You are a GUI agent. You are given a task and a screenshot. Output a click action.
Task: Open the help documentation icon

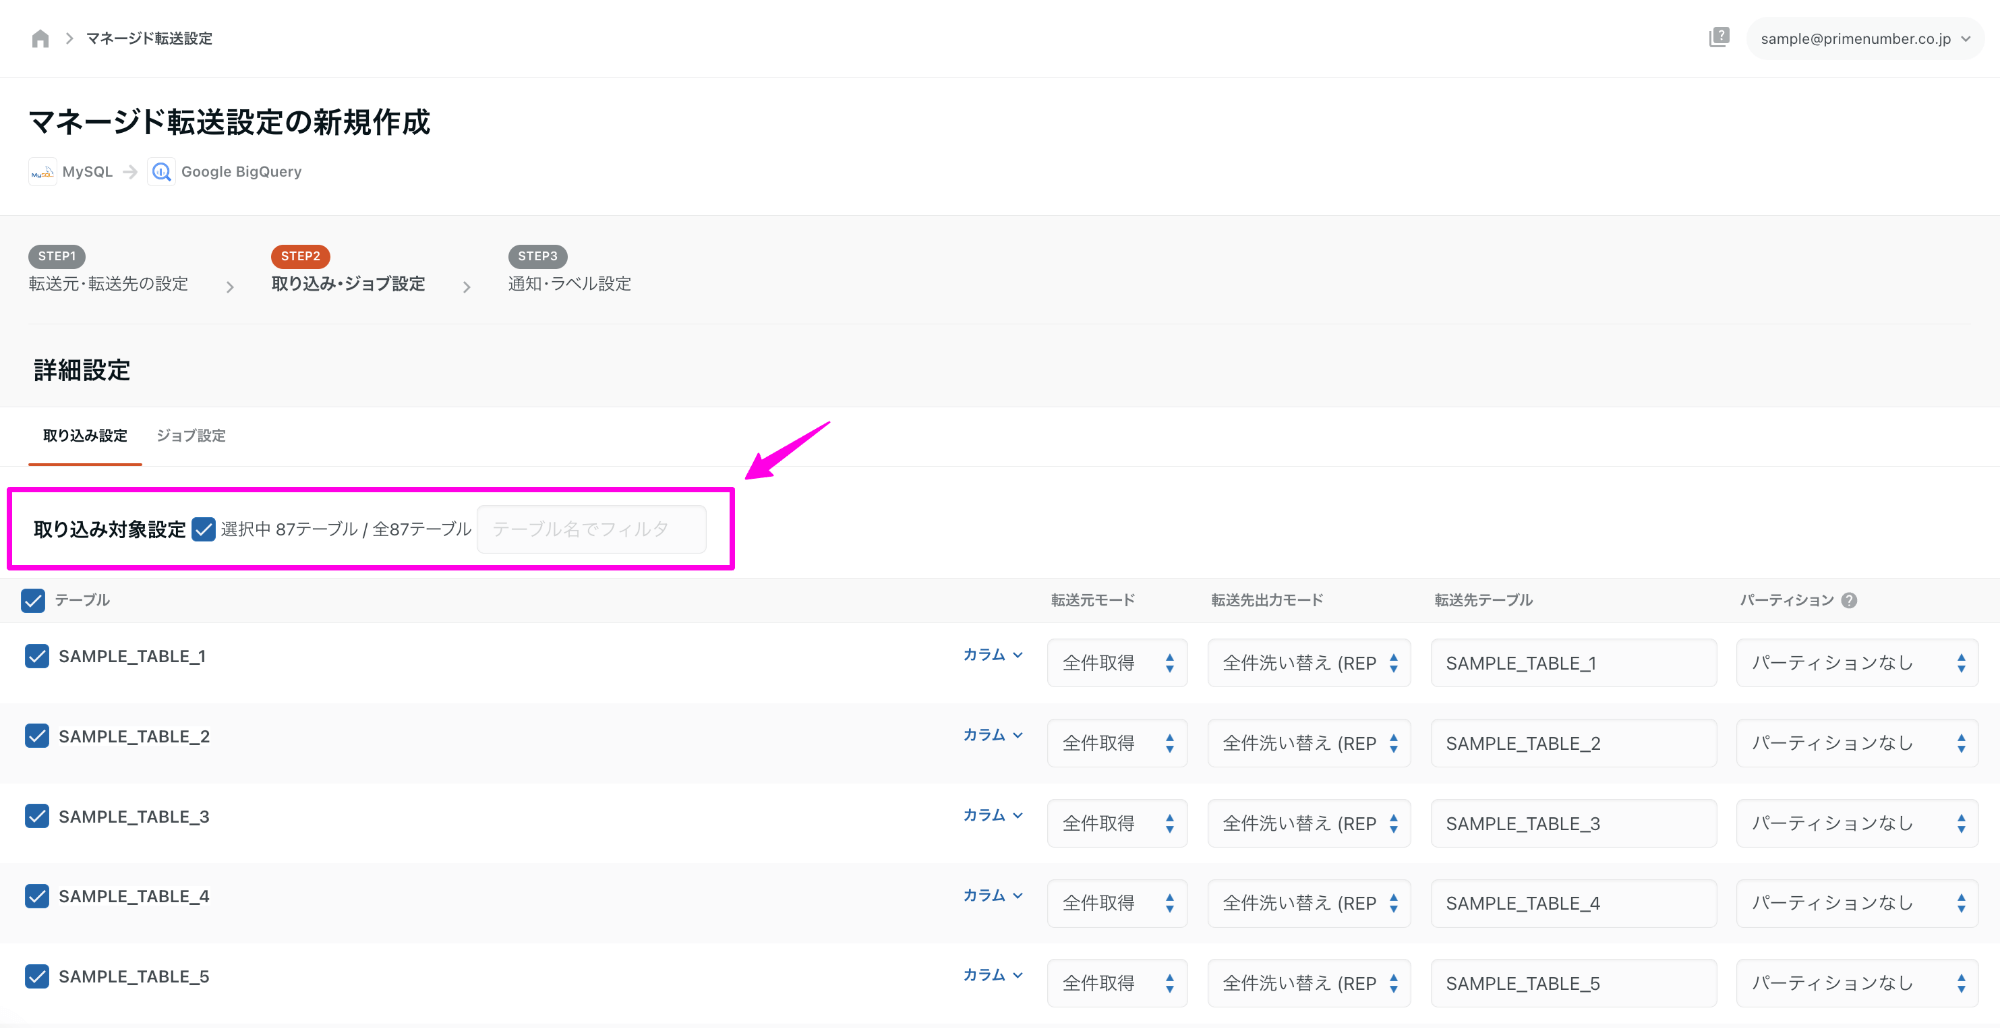1719,38
